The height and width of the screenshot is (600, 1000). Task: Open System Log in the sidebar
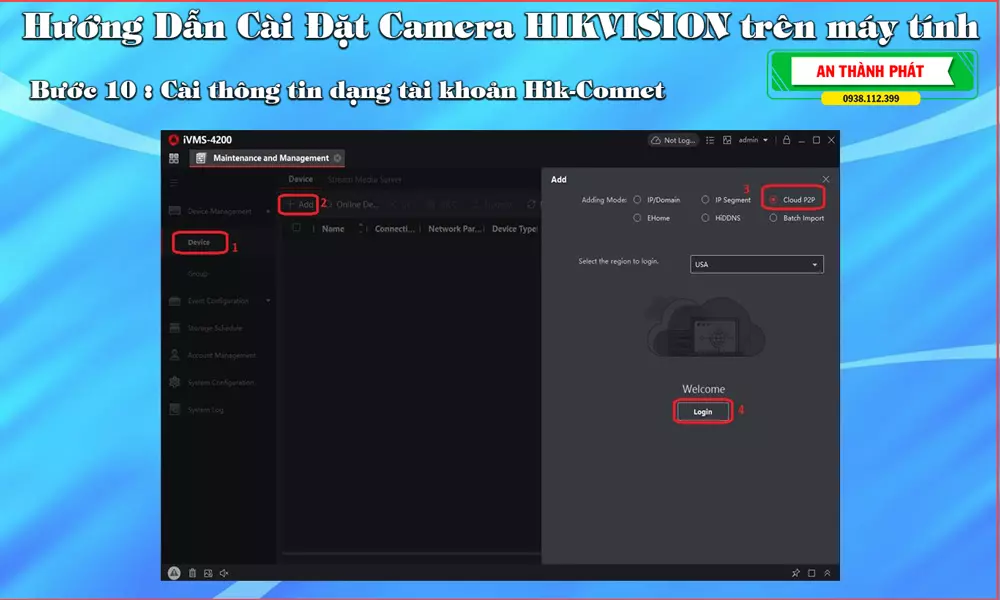point(205,410)
